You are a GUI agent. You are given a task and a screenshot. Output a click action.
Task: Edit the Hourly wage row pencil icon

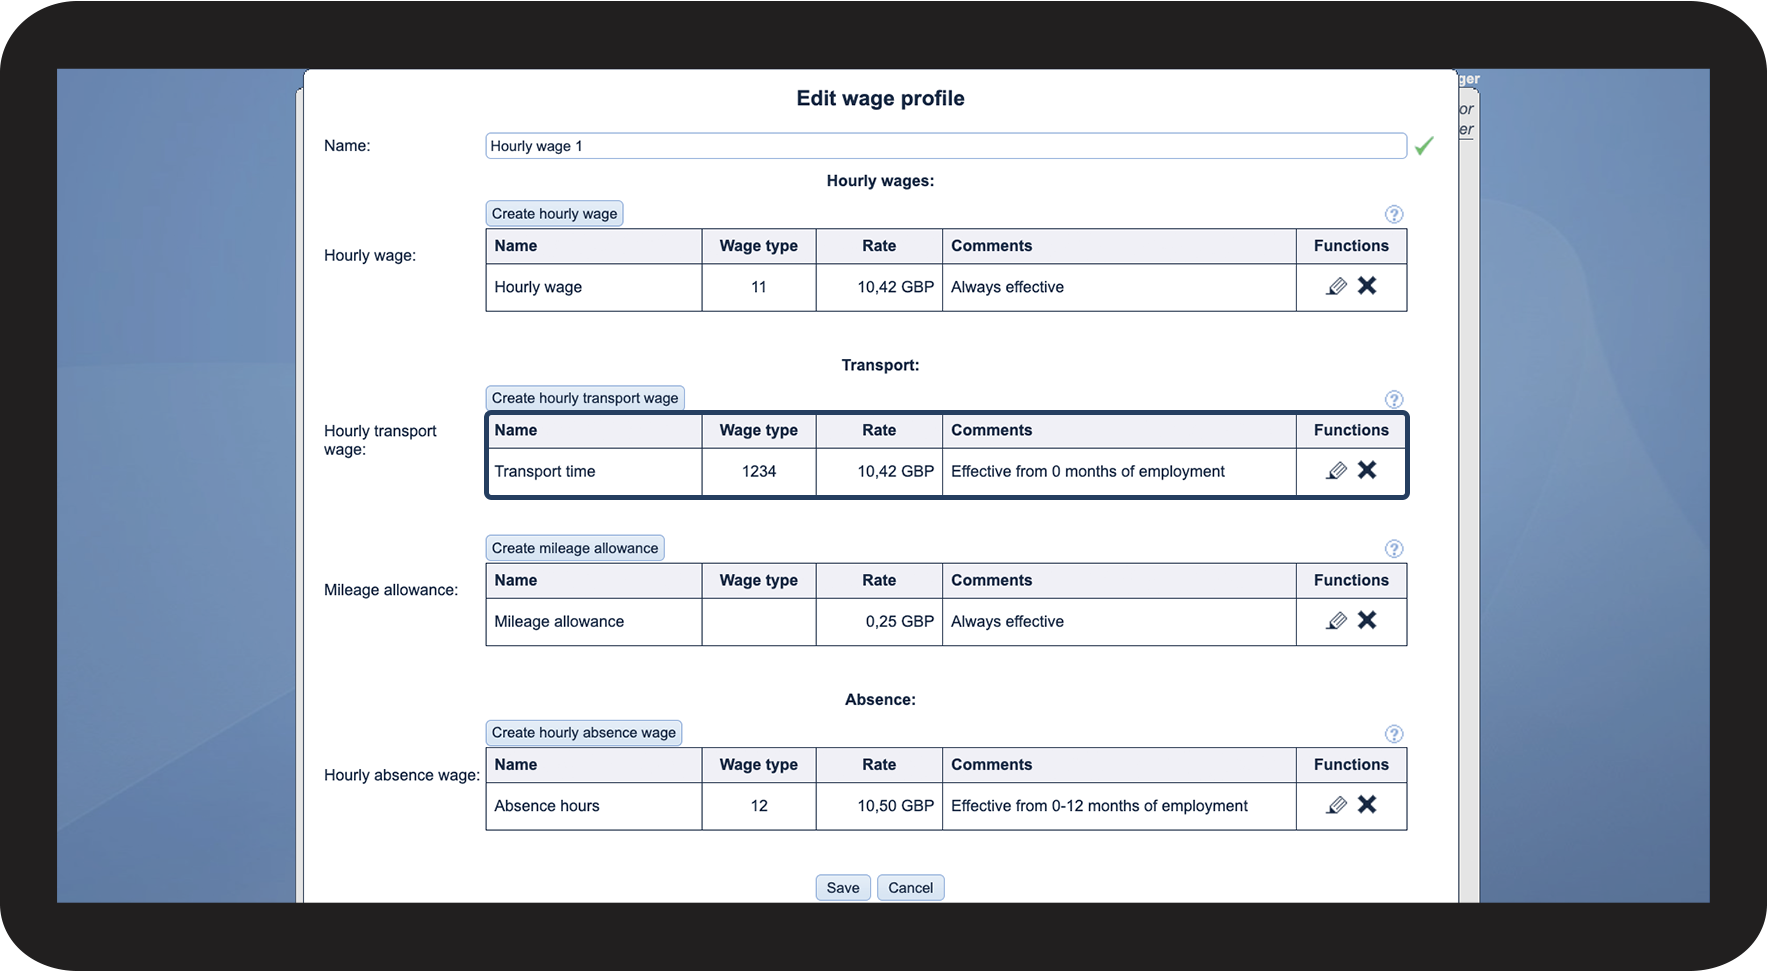point(1336,287)
